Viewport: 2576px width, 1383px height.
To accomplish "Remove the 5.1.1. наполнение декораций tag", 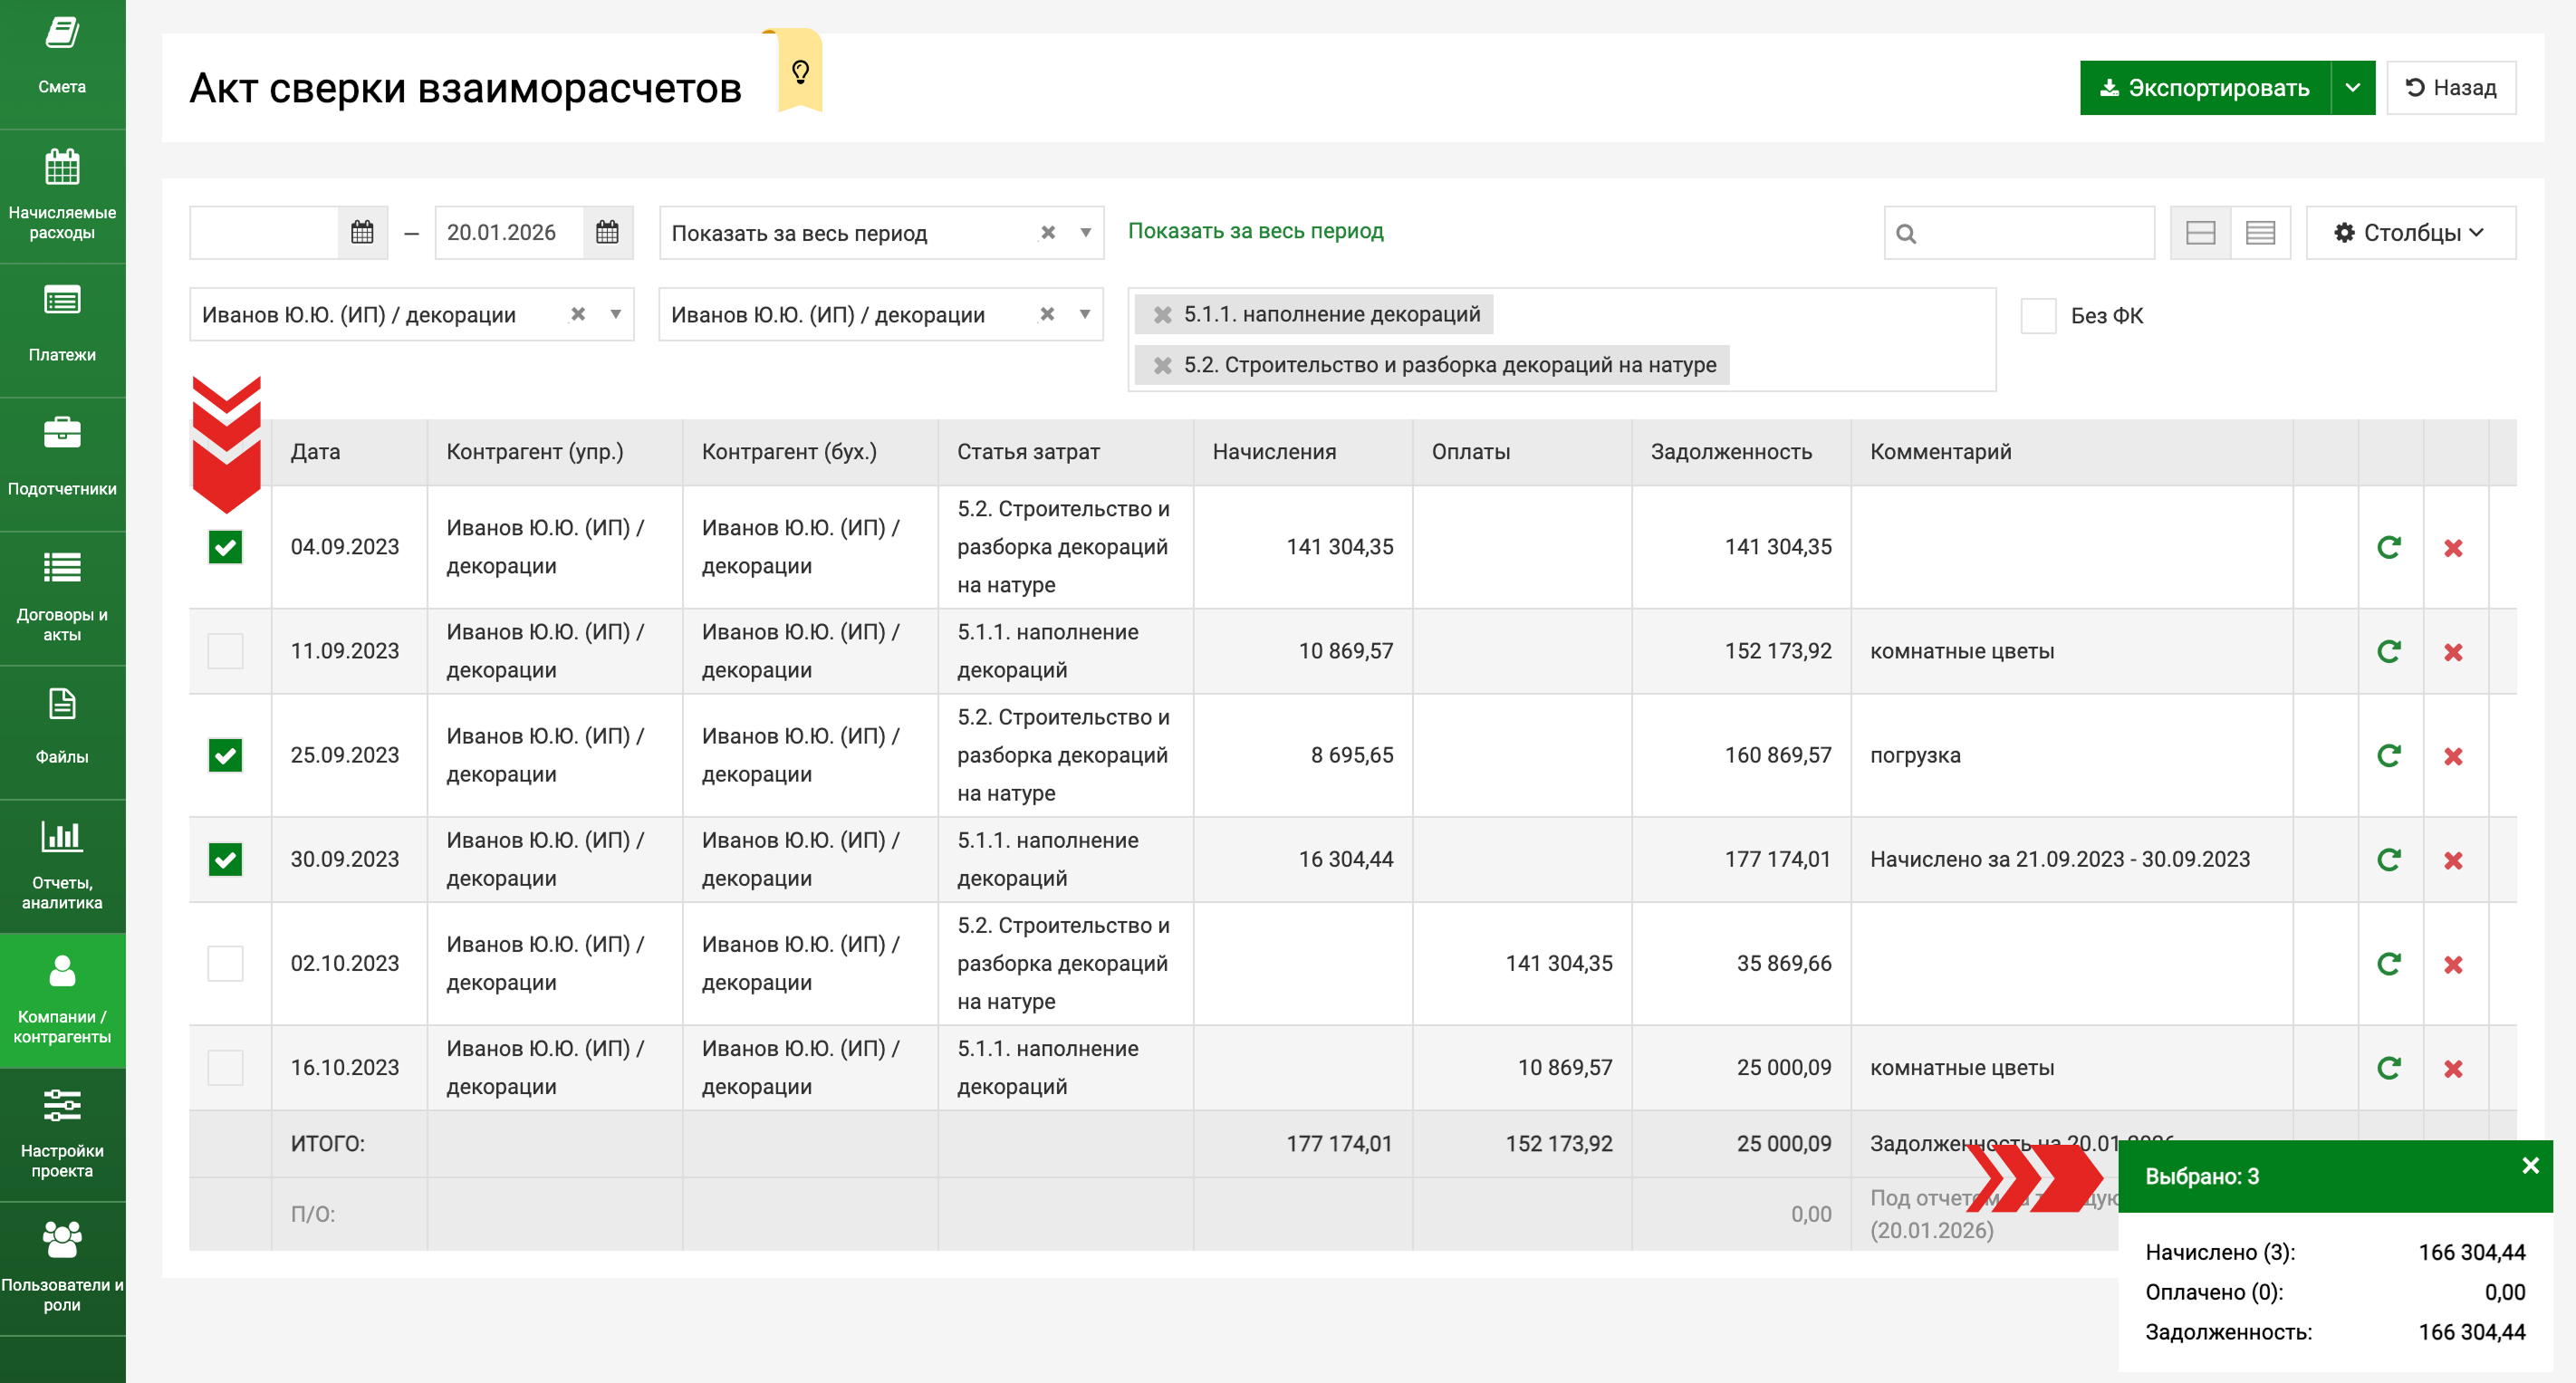I will pyautogui.click(x=1162, y=315).
